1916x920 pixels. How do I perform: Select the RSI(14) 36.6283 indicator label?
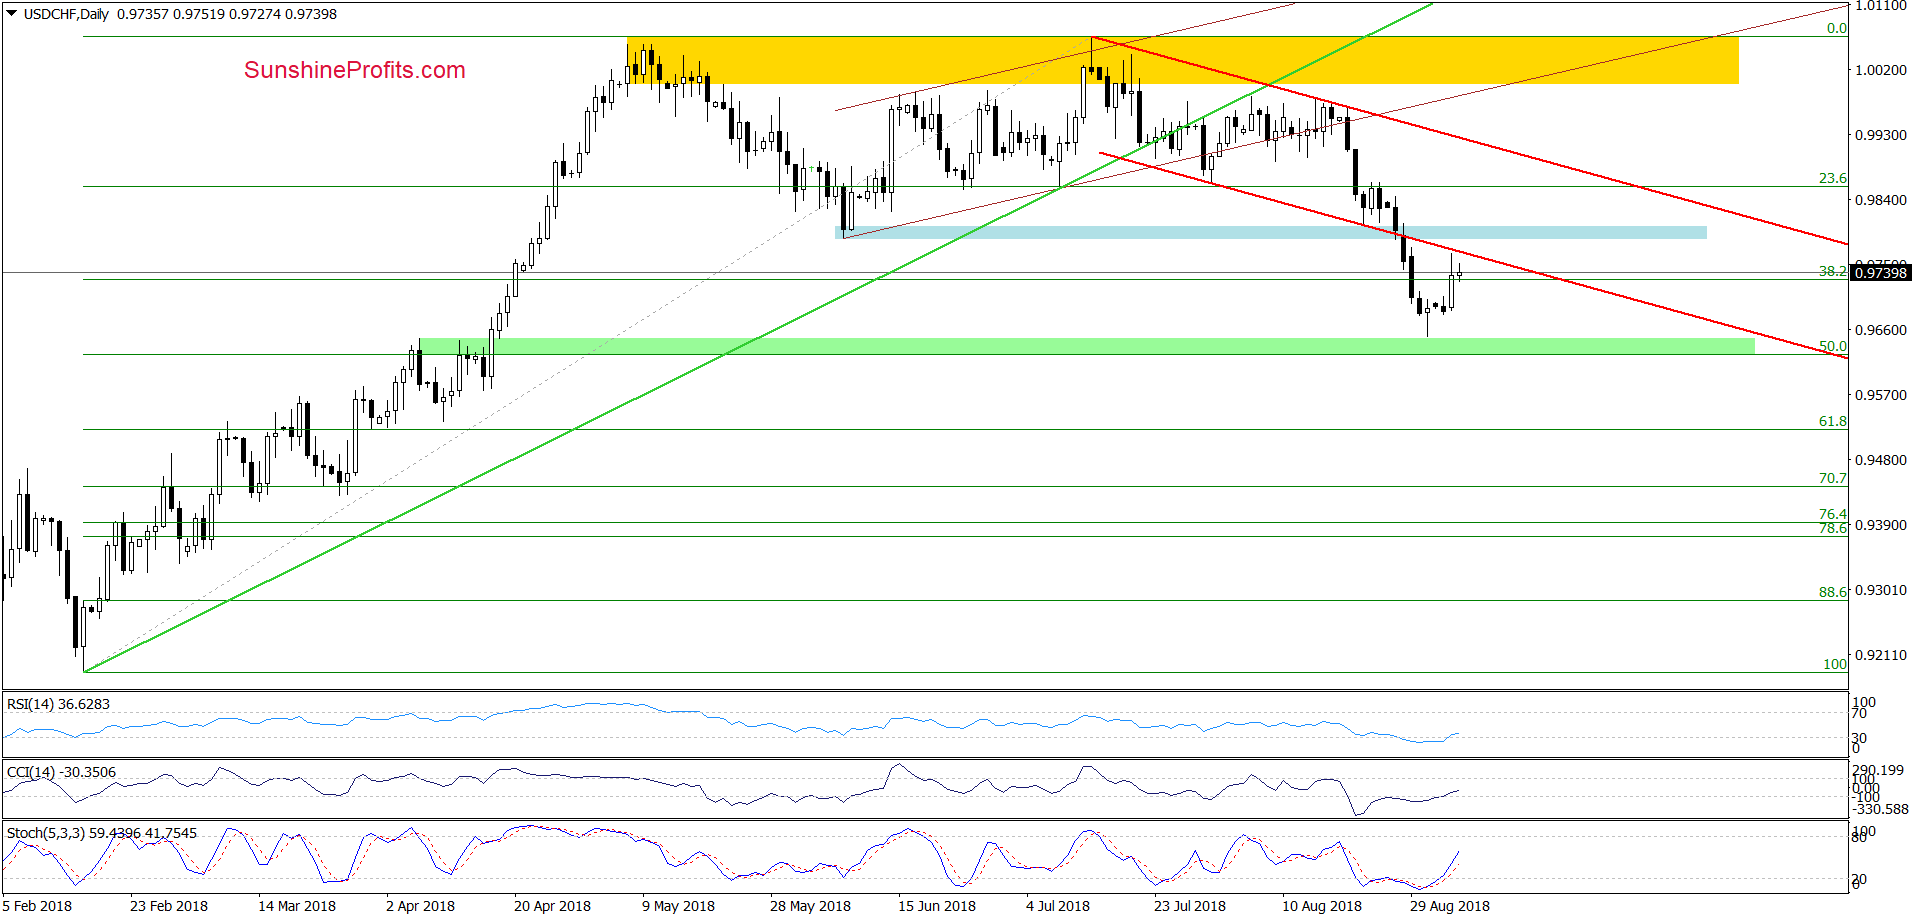pyautogui.click(x=58, y=704)
